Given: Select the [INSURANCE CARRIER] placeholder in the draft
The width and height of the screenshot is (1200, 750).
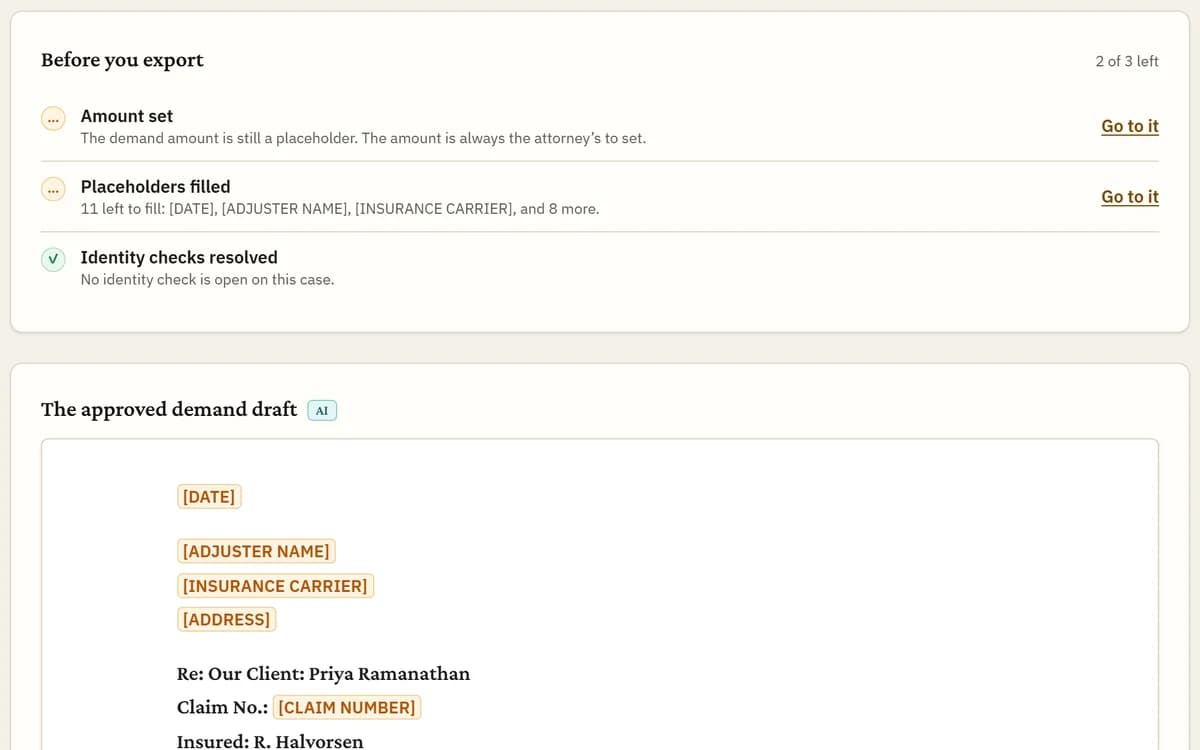Looking at the screenshot, I should (x=275, y=586).
